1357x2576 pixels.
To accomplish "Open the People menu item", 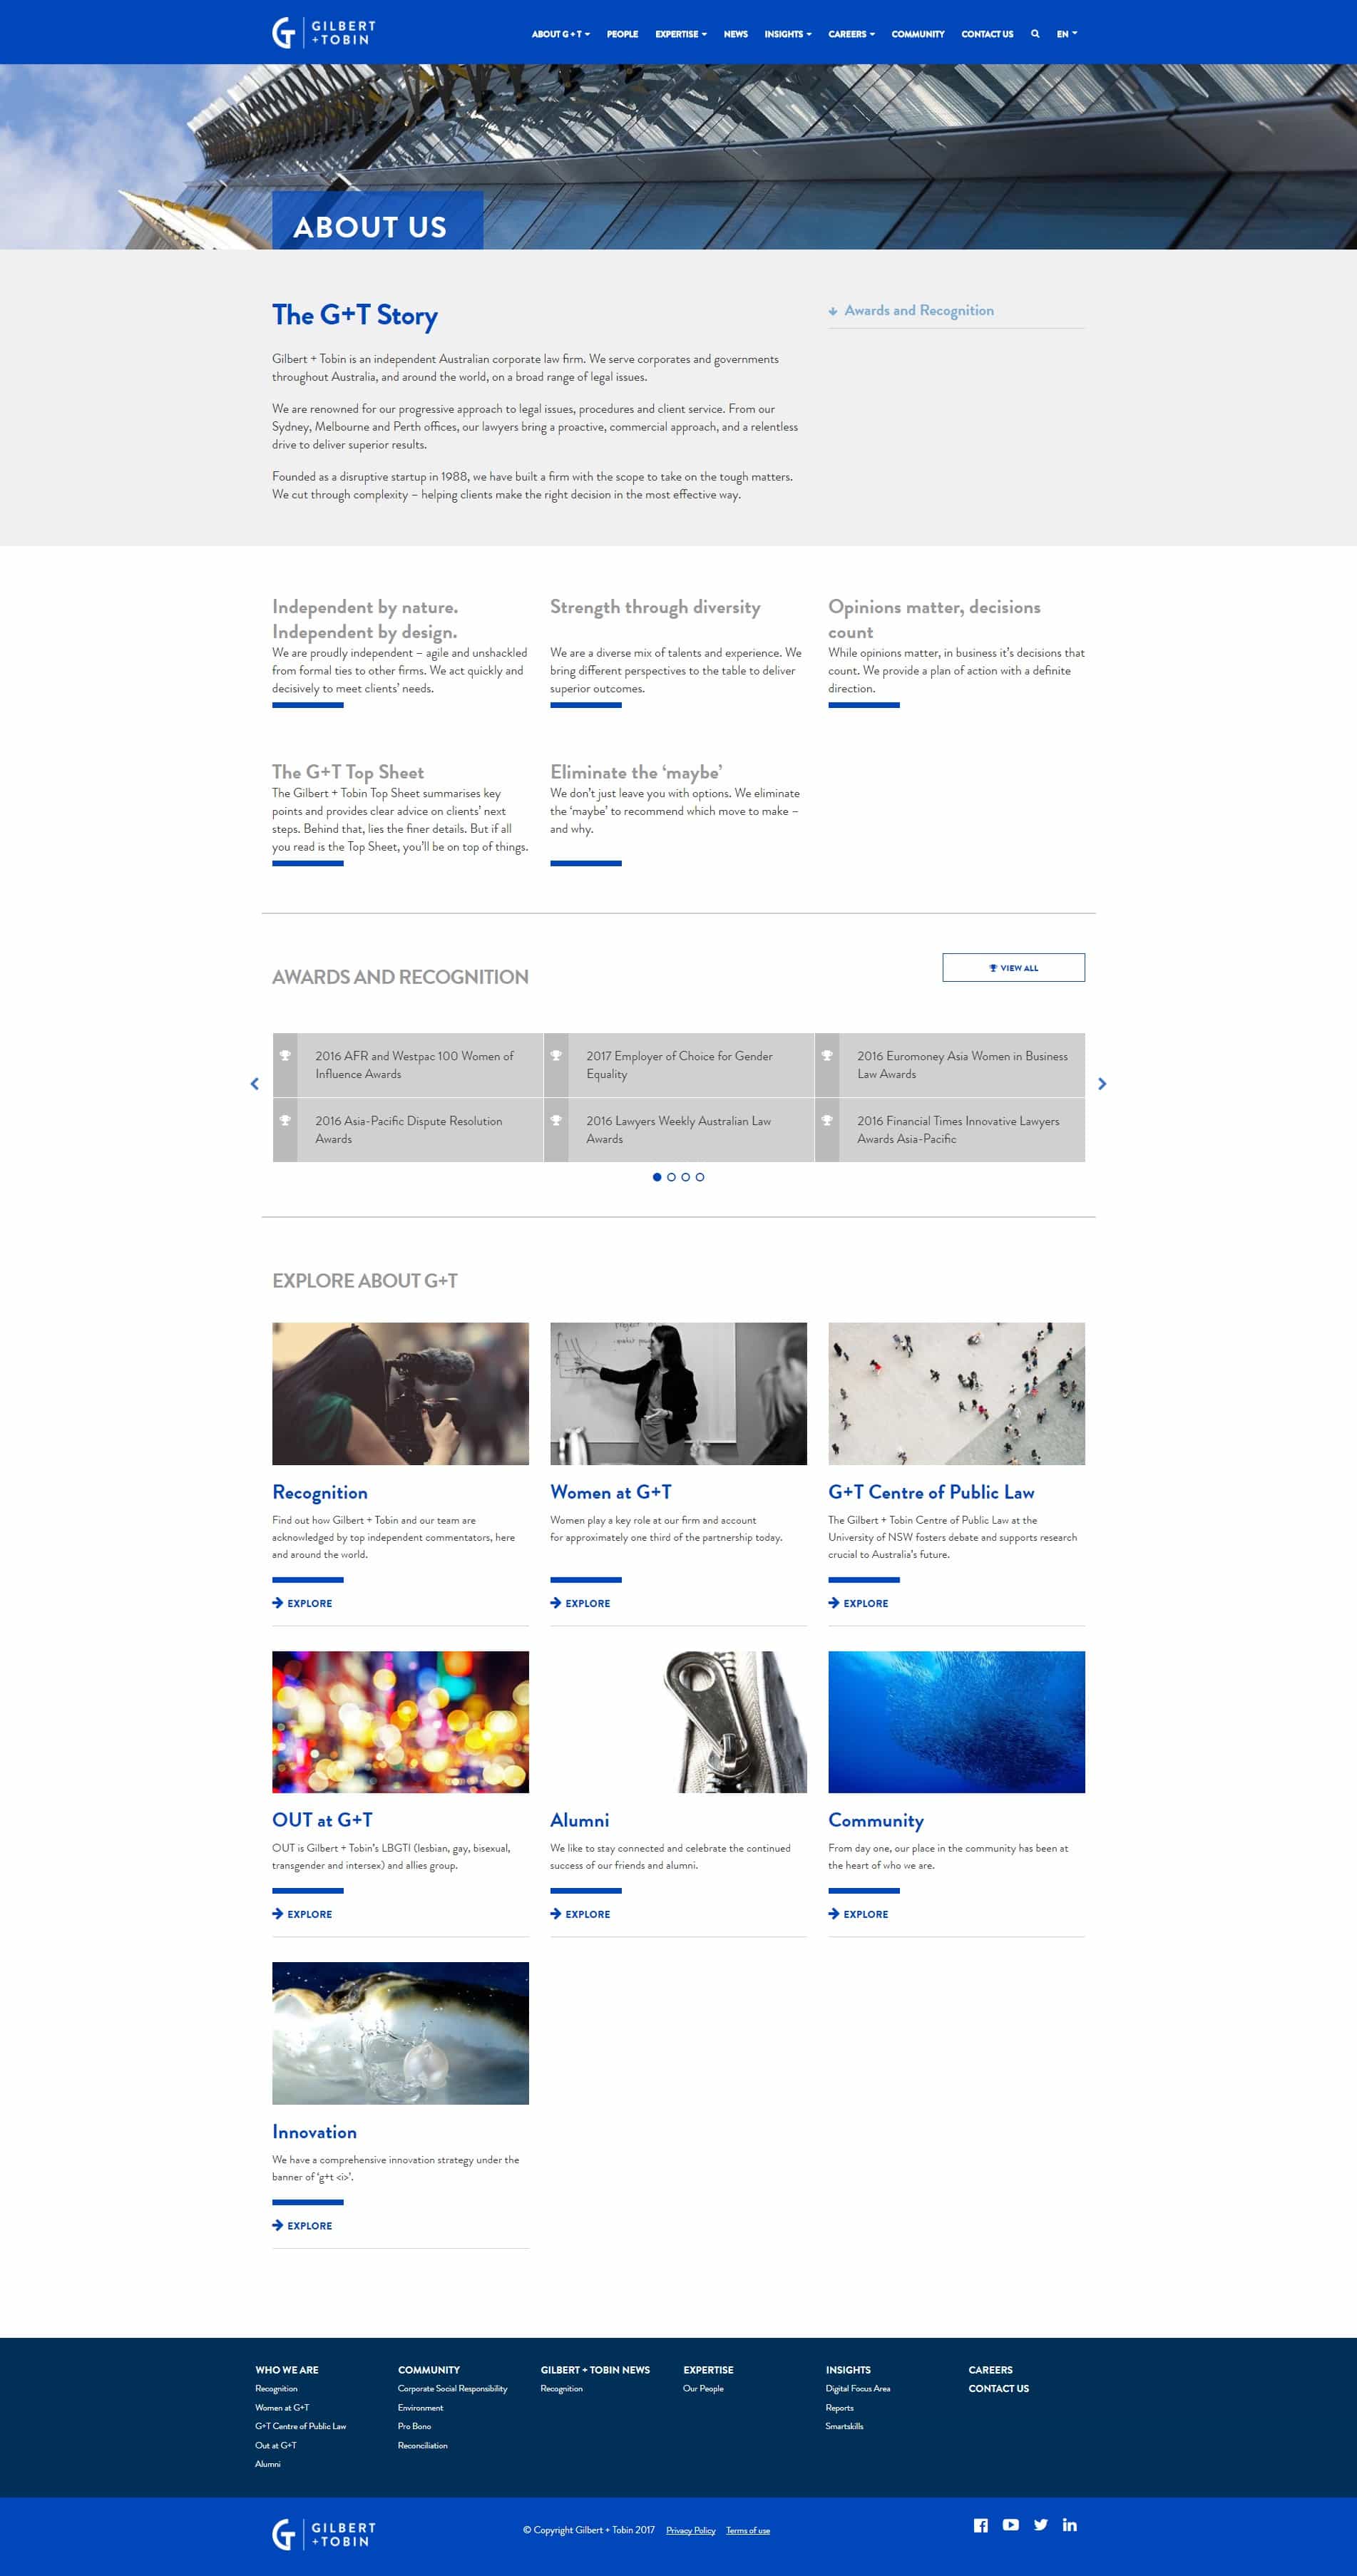I will click(x=622, y=34).
